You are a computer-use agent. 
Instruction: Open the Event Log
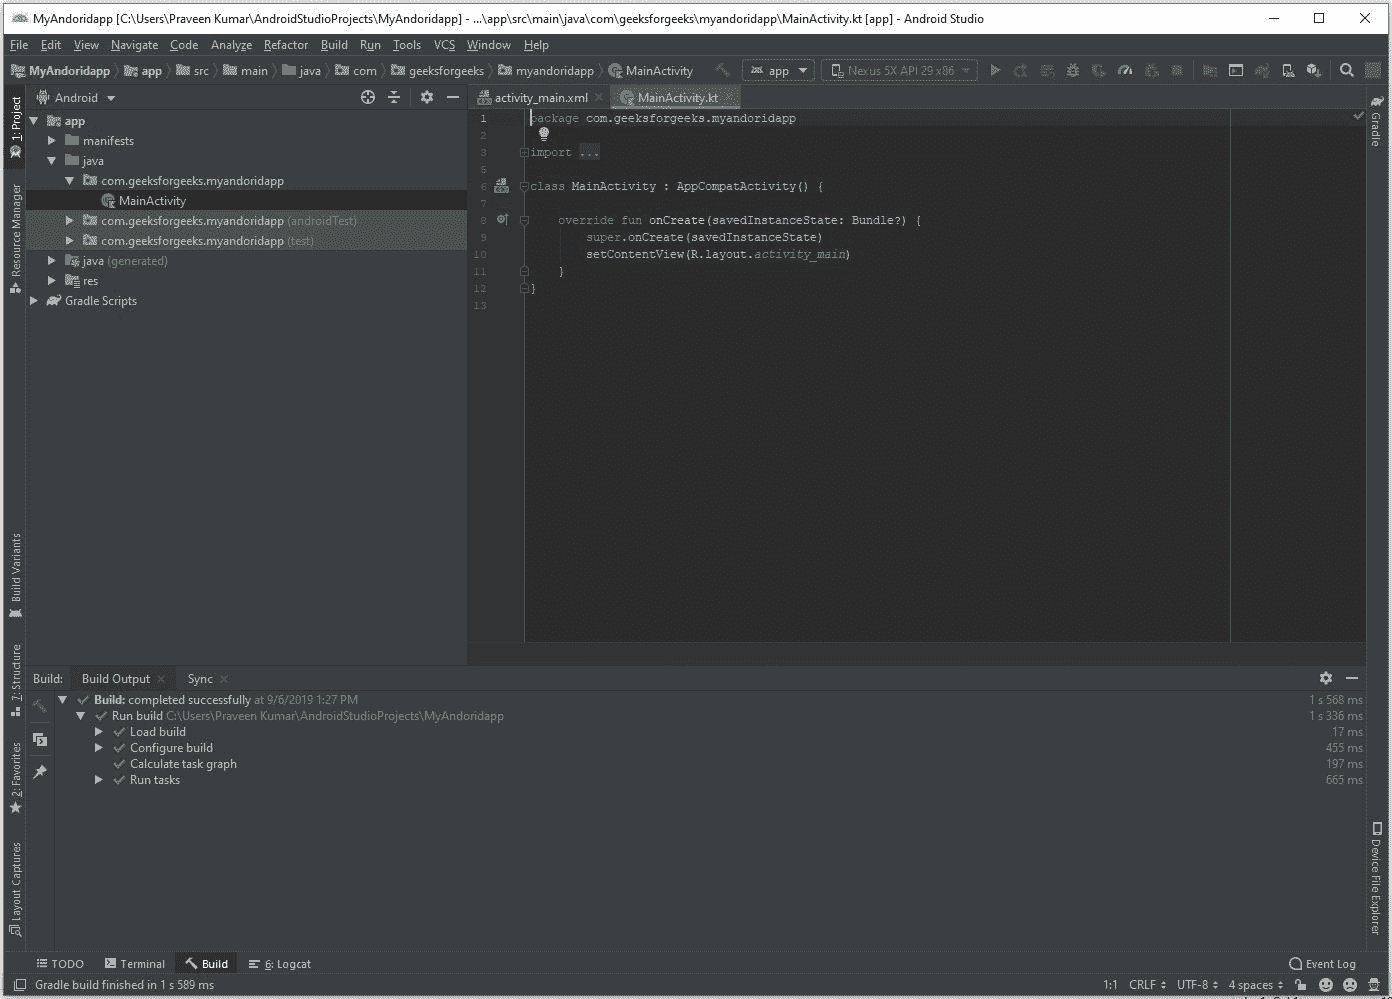coord(1322,964)
